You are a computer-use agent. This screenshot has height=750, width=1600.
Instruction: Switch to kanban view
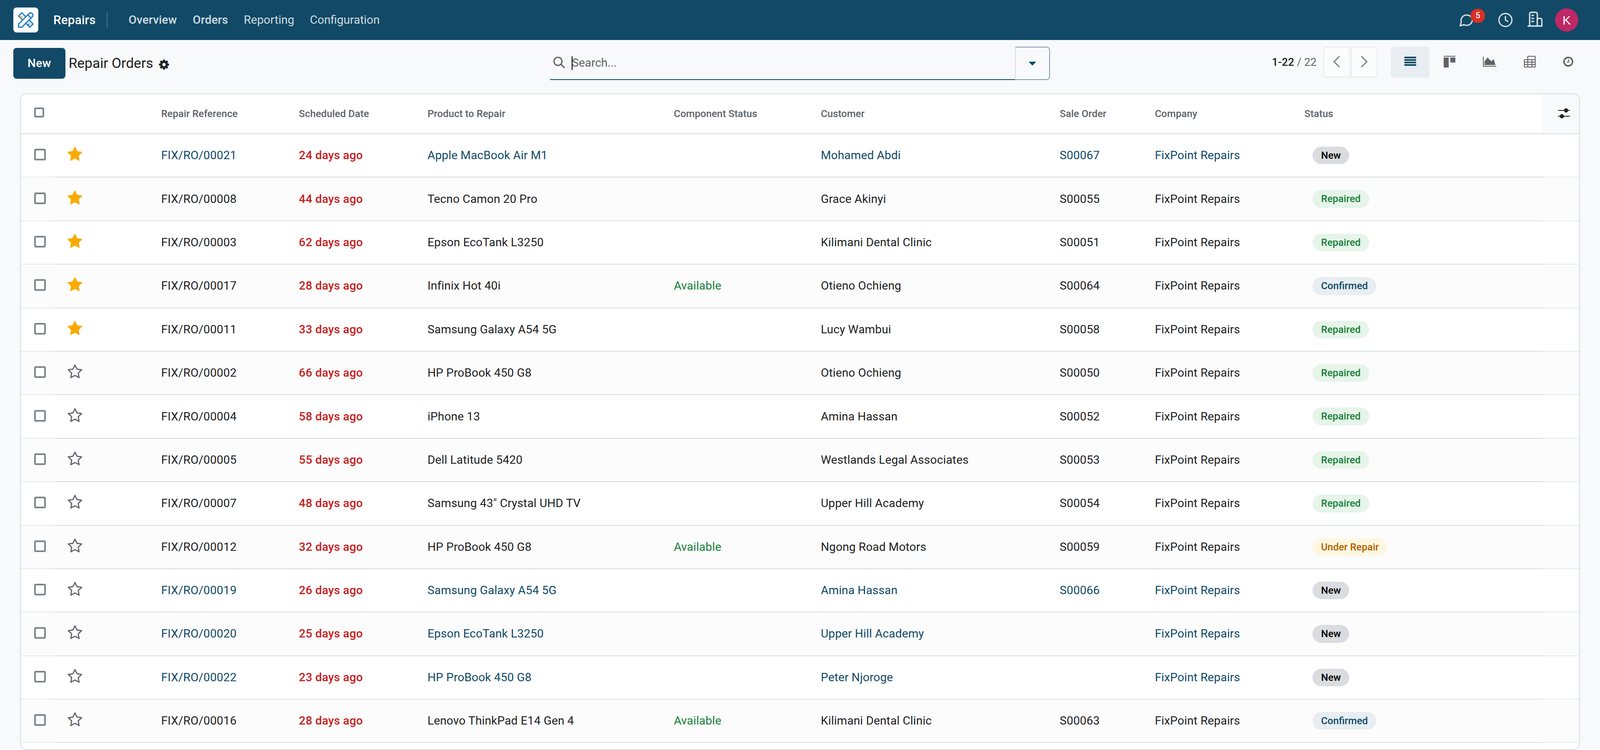tap(1449, 62)
